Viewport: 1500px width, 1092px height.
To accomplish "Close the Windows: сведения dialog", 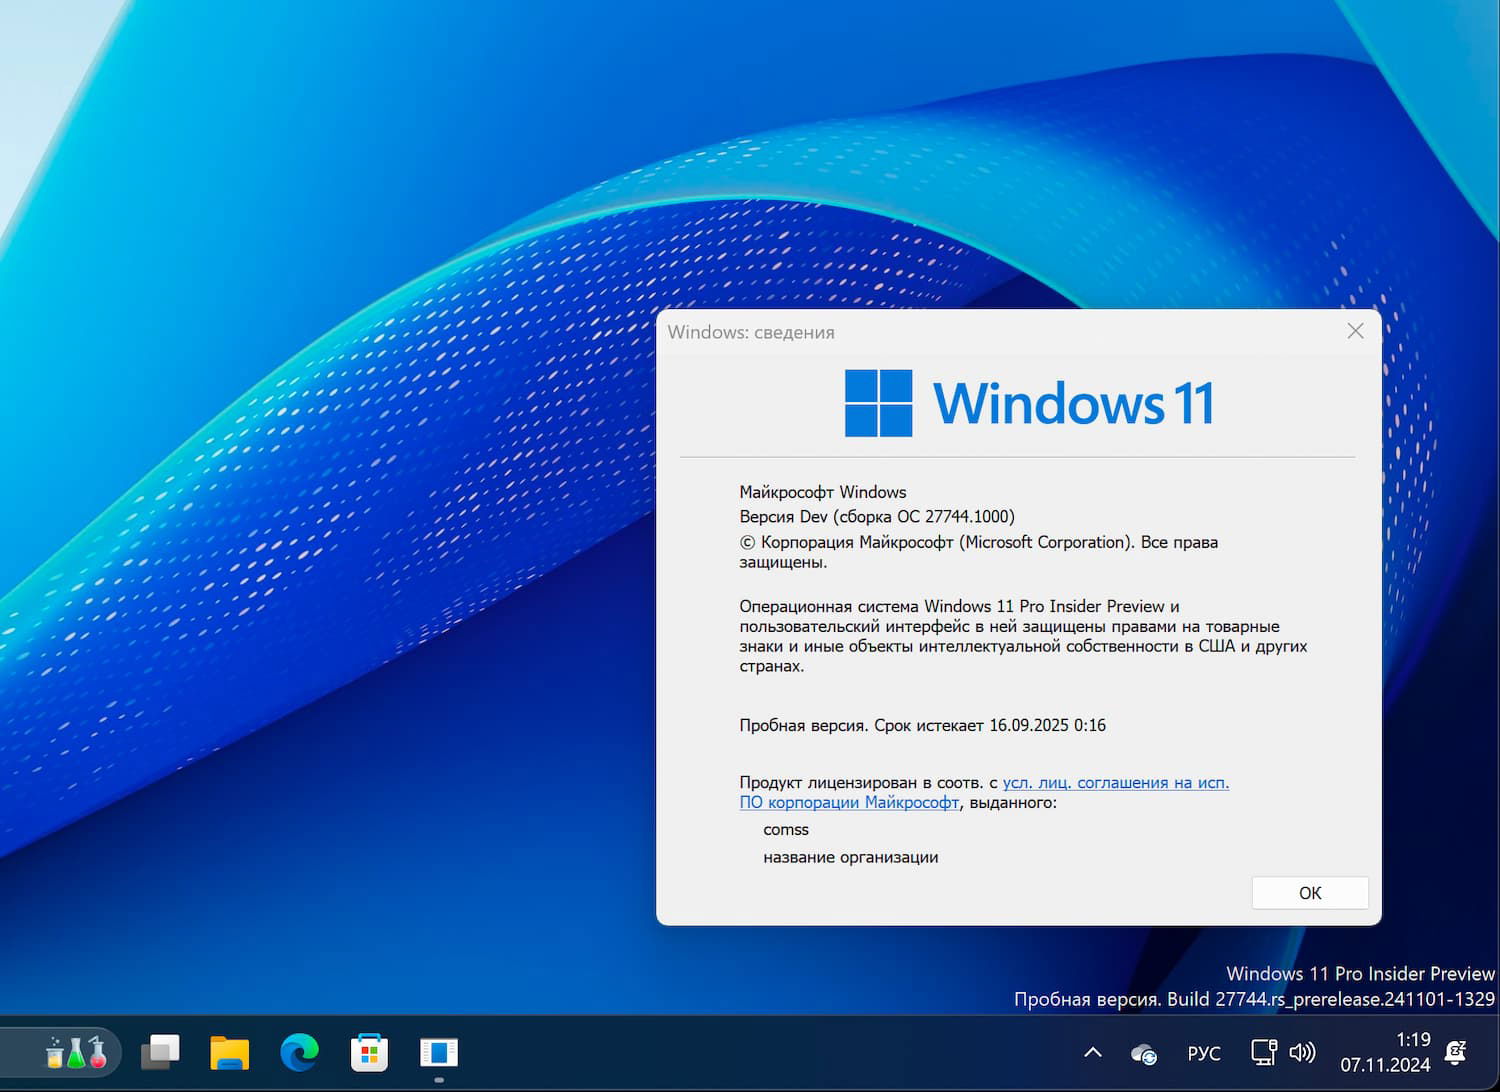I will point(1355,331).
